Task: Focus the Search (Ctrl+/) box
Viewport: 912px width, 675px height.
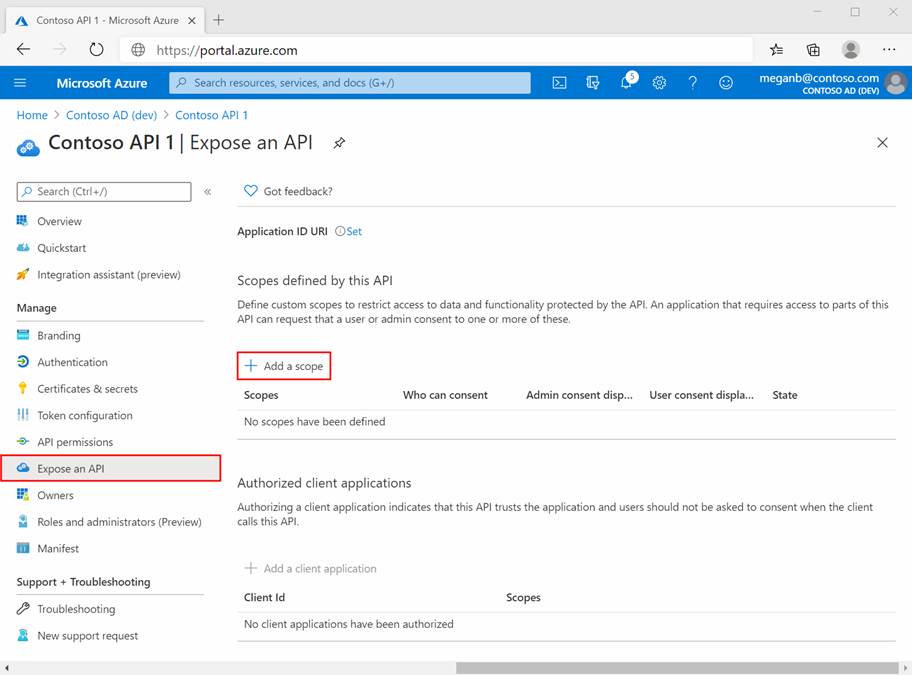Action: click(103, 190)
